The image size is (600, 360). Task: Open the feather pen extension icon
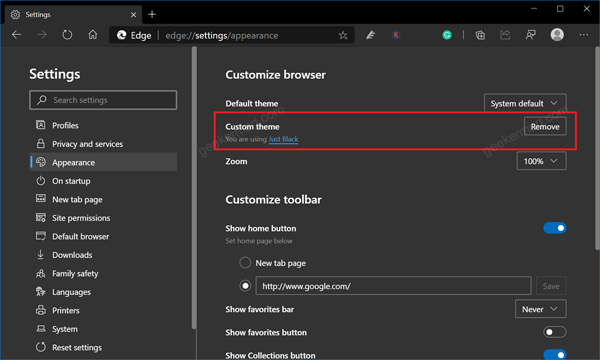[370, 35]
